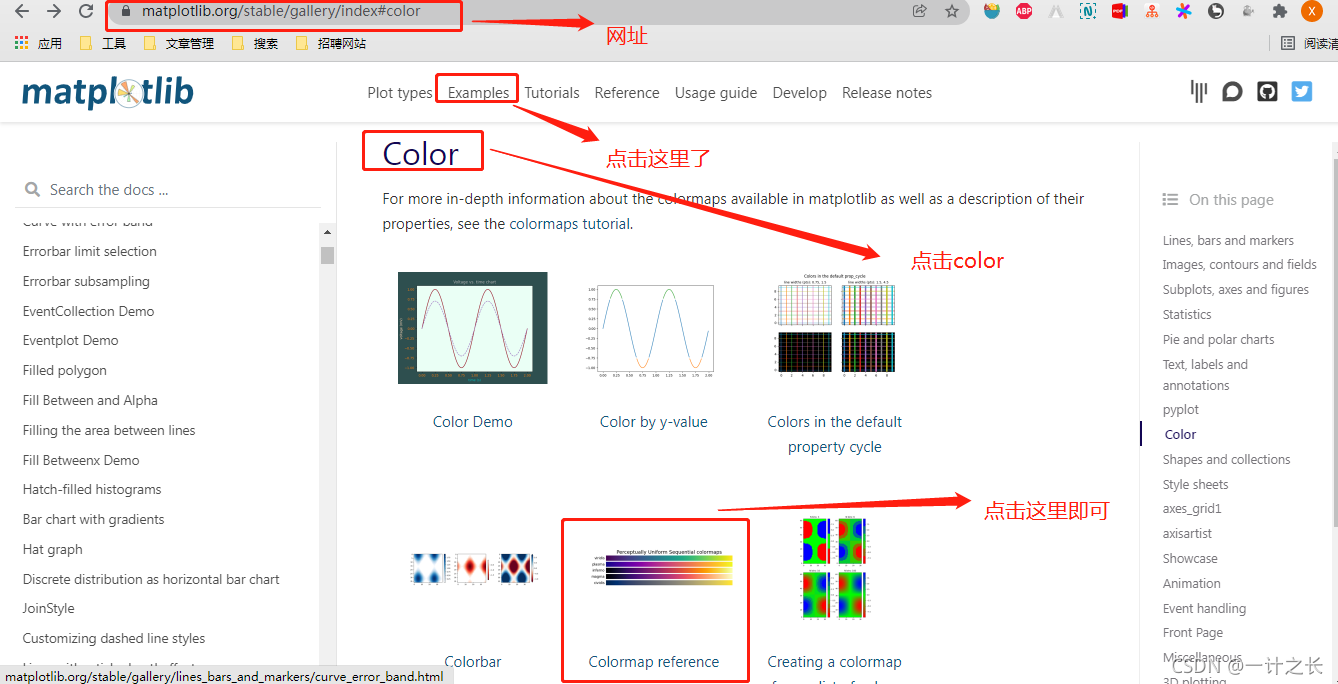Viewport: 1338px width, 684px height.
Task: Open the Twitter icon in the header
Action: point(1301,92)
